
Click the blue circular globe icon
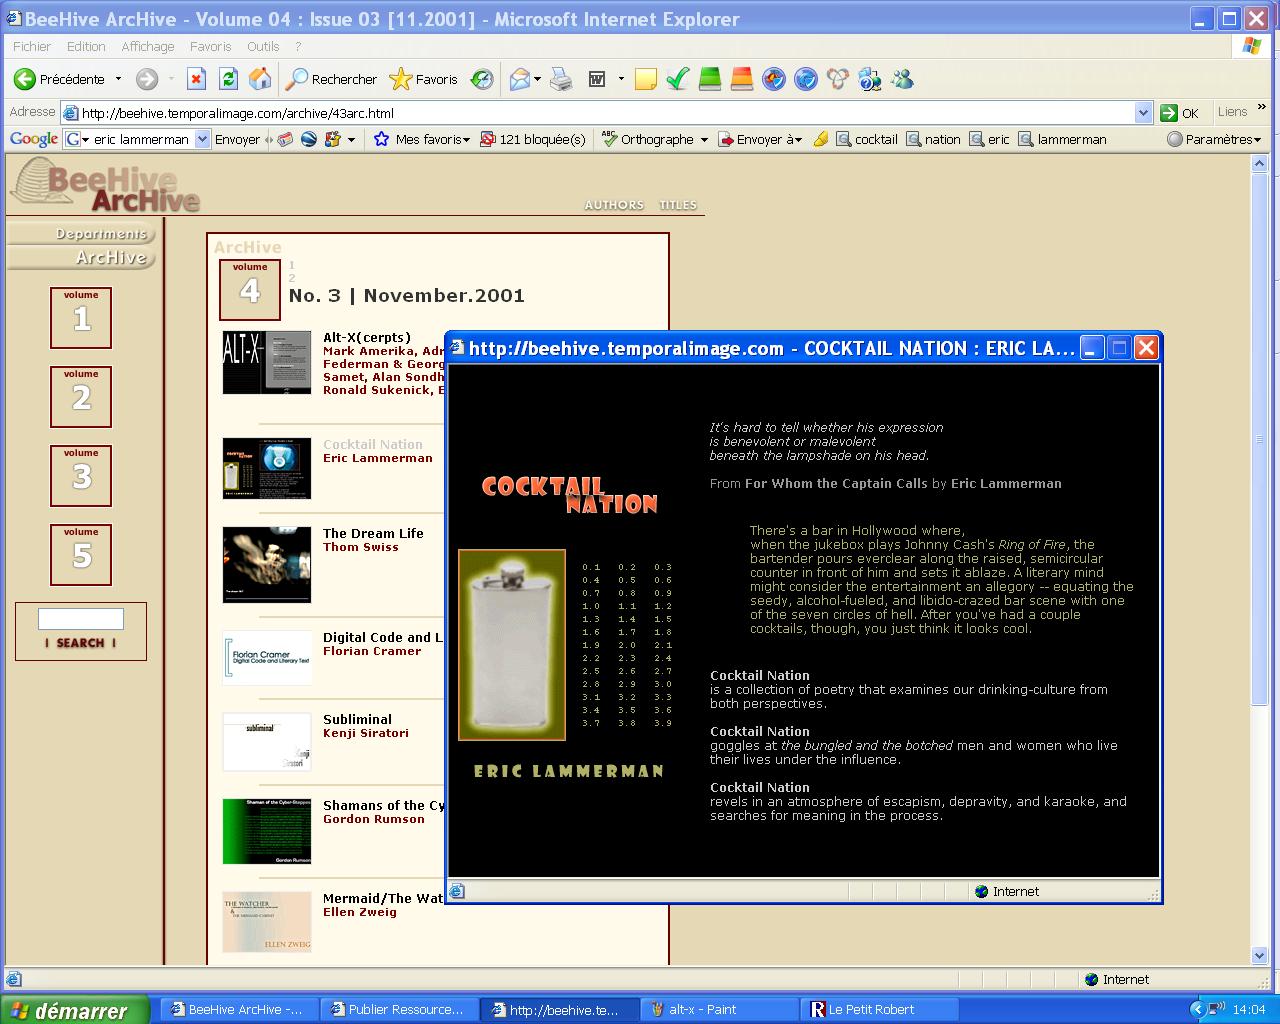pos(806,79)
